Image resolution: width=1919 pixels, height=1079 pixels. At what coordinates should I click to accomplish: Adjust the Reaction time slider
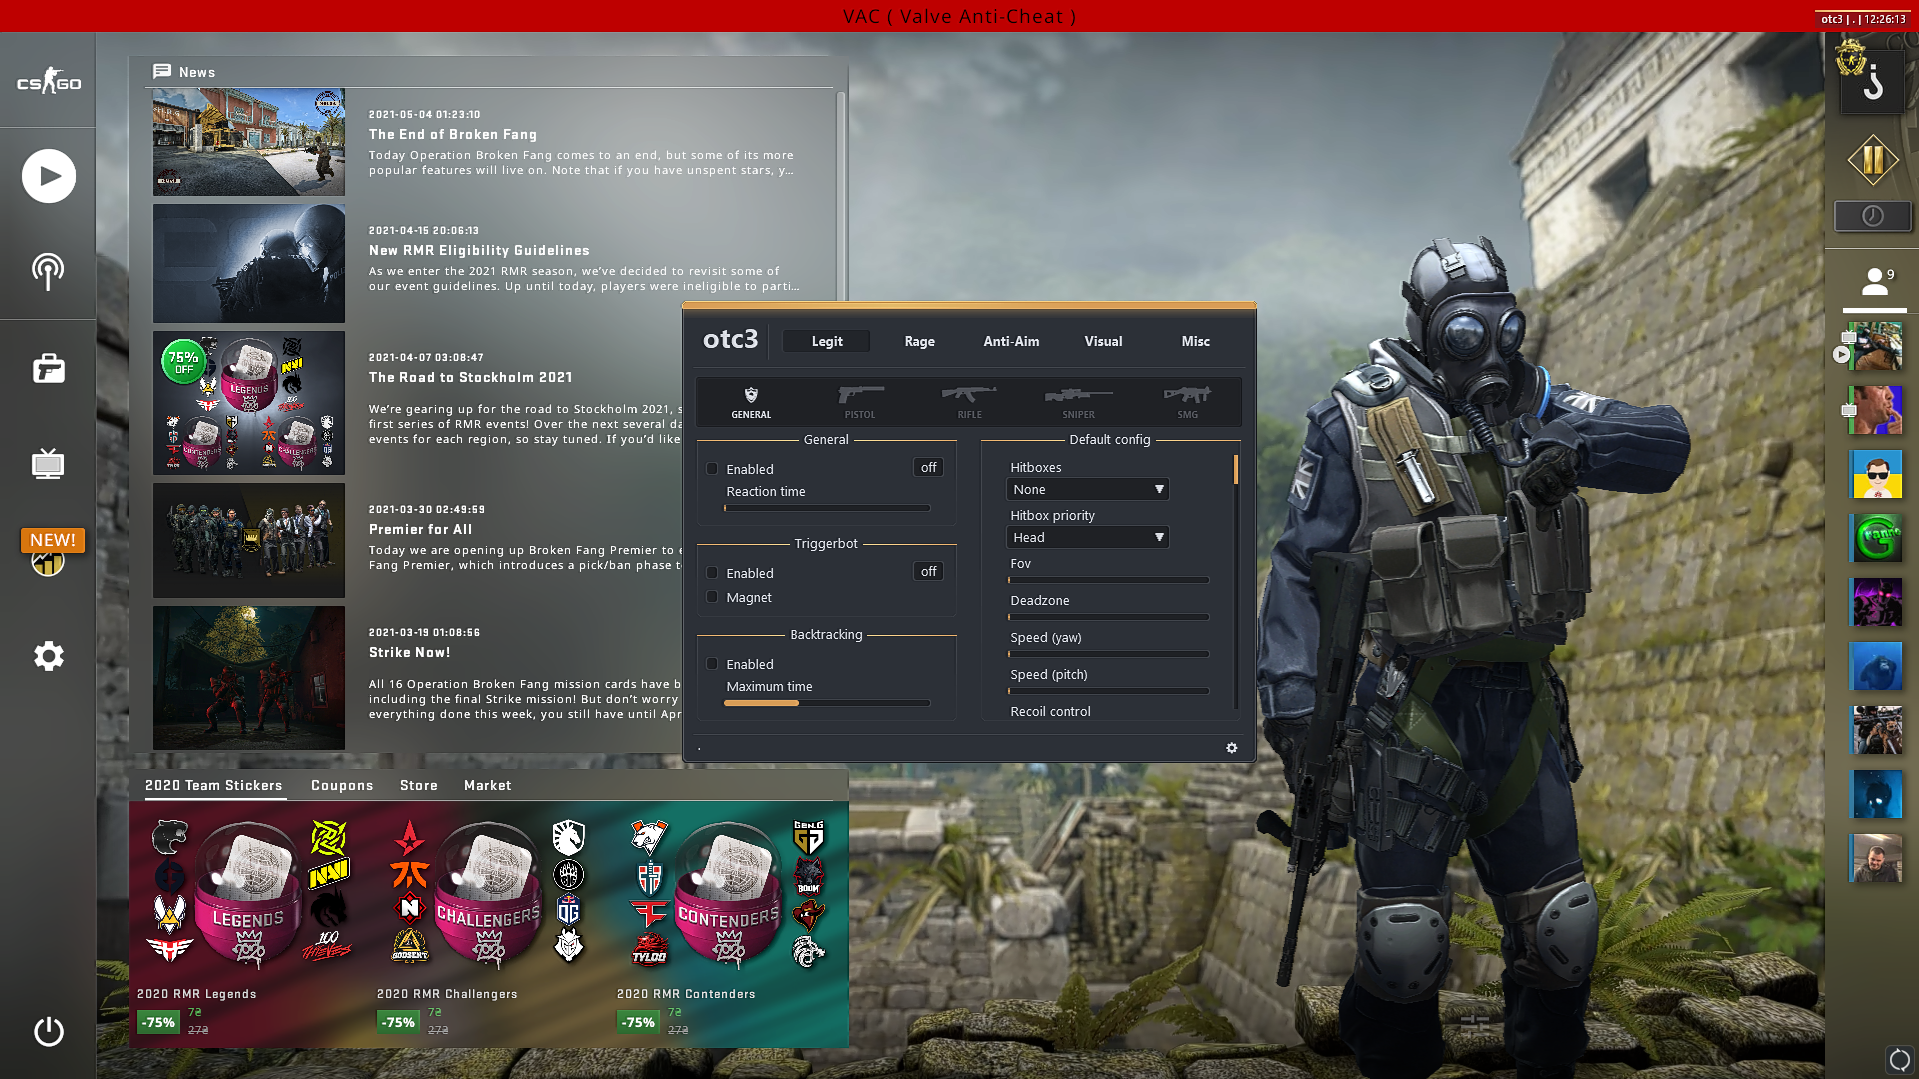coord(827,508)
